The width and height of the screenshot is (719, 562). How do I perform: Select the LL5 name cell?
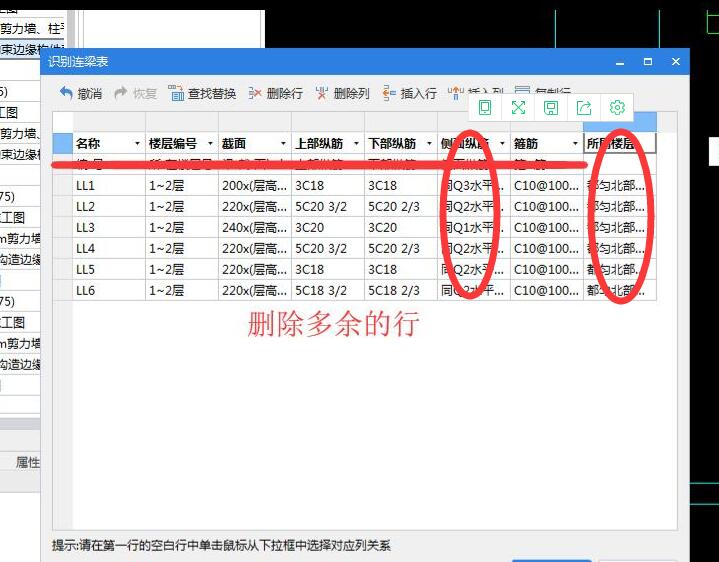[x=109, y=269]
